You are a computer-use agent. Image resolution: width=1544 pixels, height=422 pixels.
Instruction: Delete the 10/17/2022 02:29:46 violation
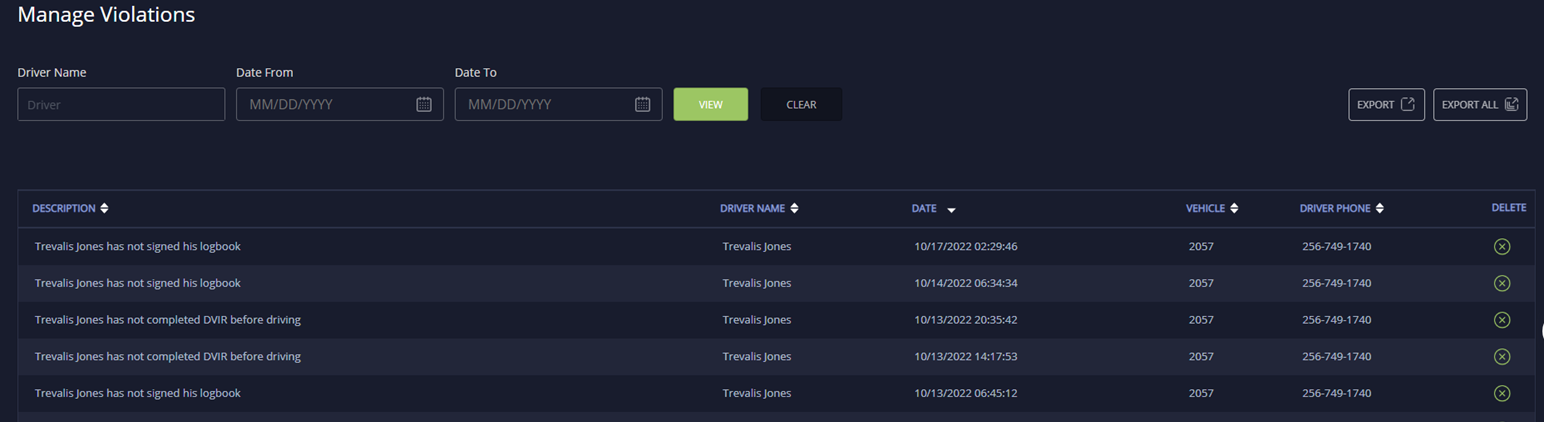[1501, 247]
